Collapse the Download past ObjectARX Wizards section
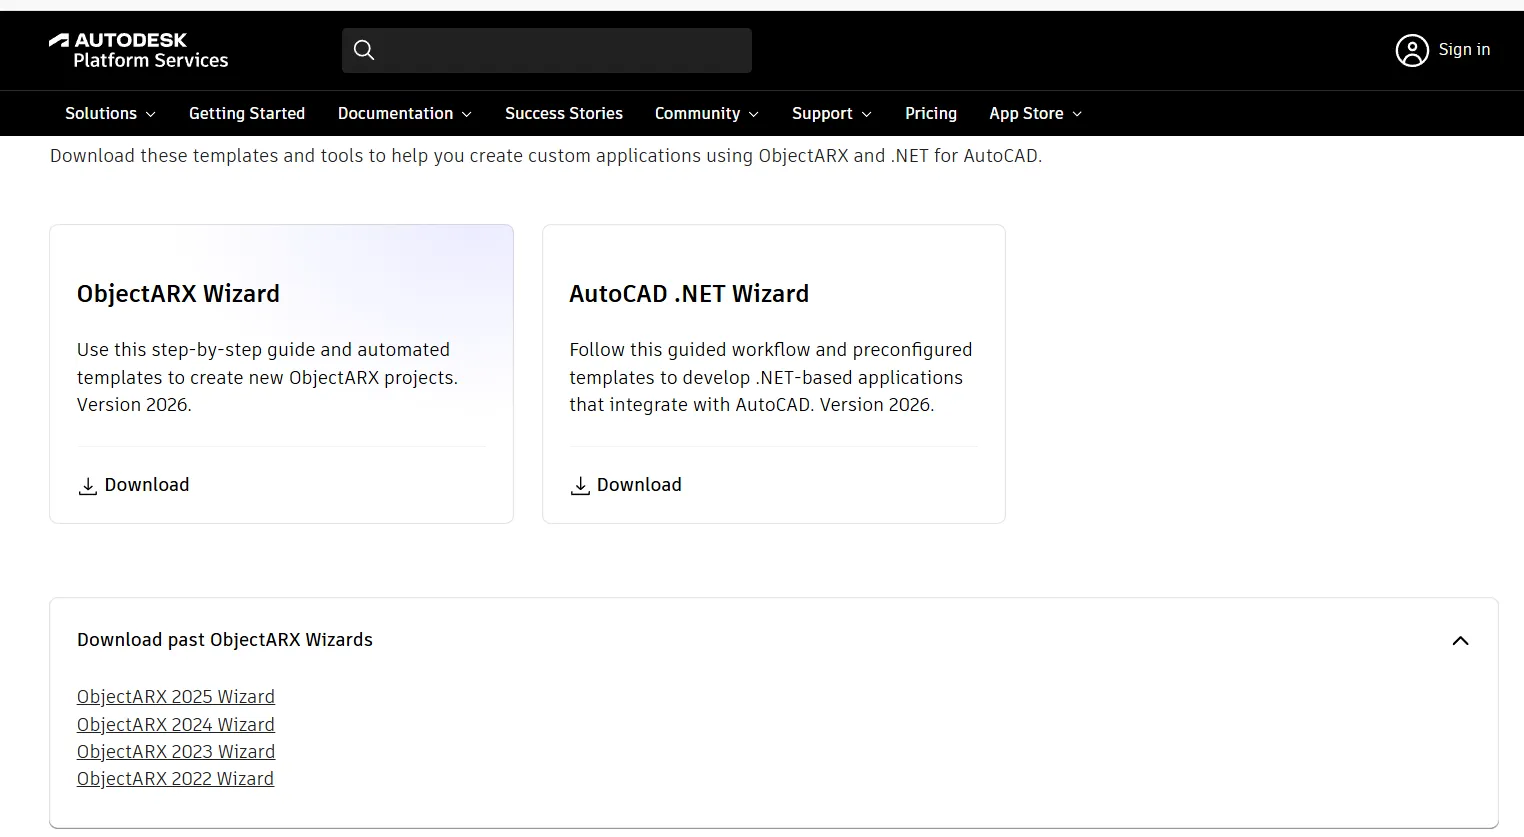The height and width of the screenshot is (837, 1524). 1460,641
